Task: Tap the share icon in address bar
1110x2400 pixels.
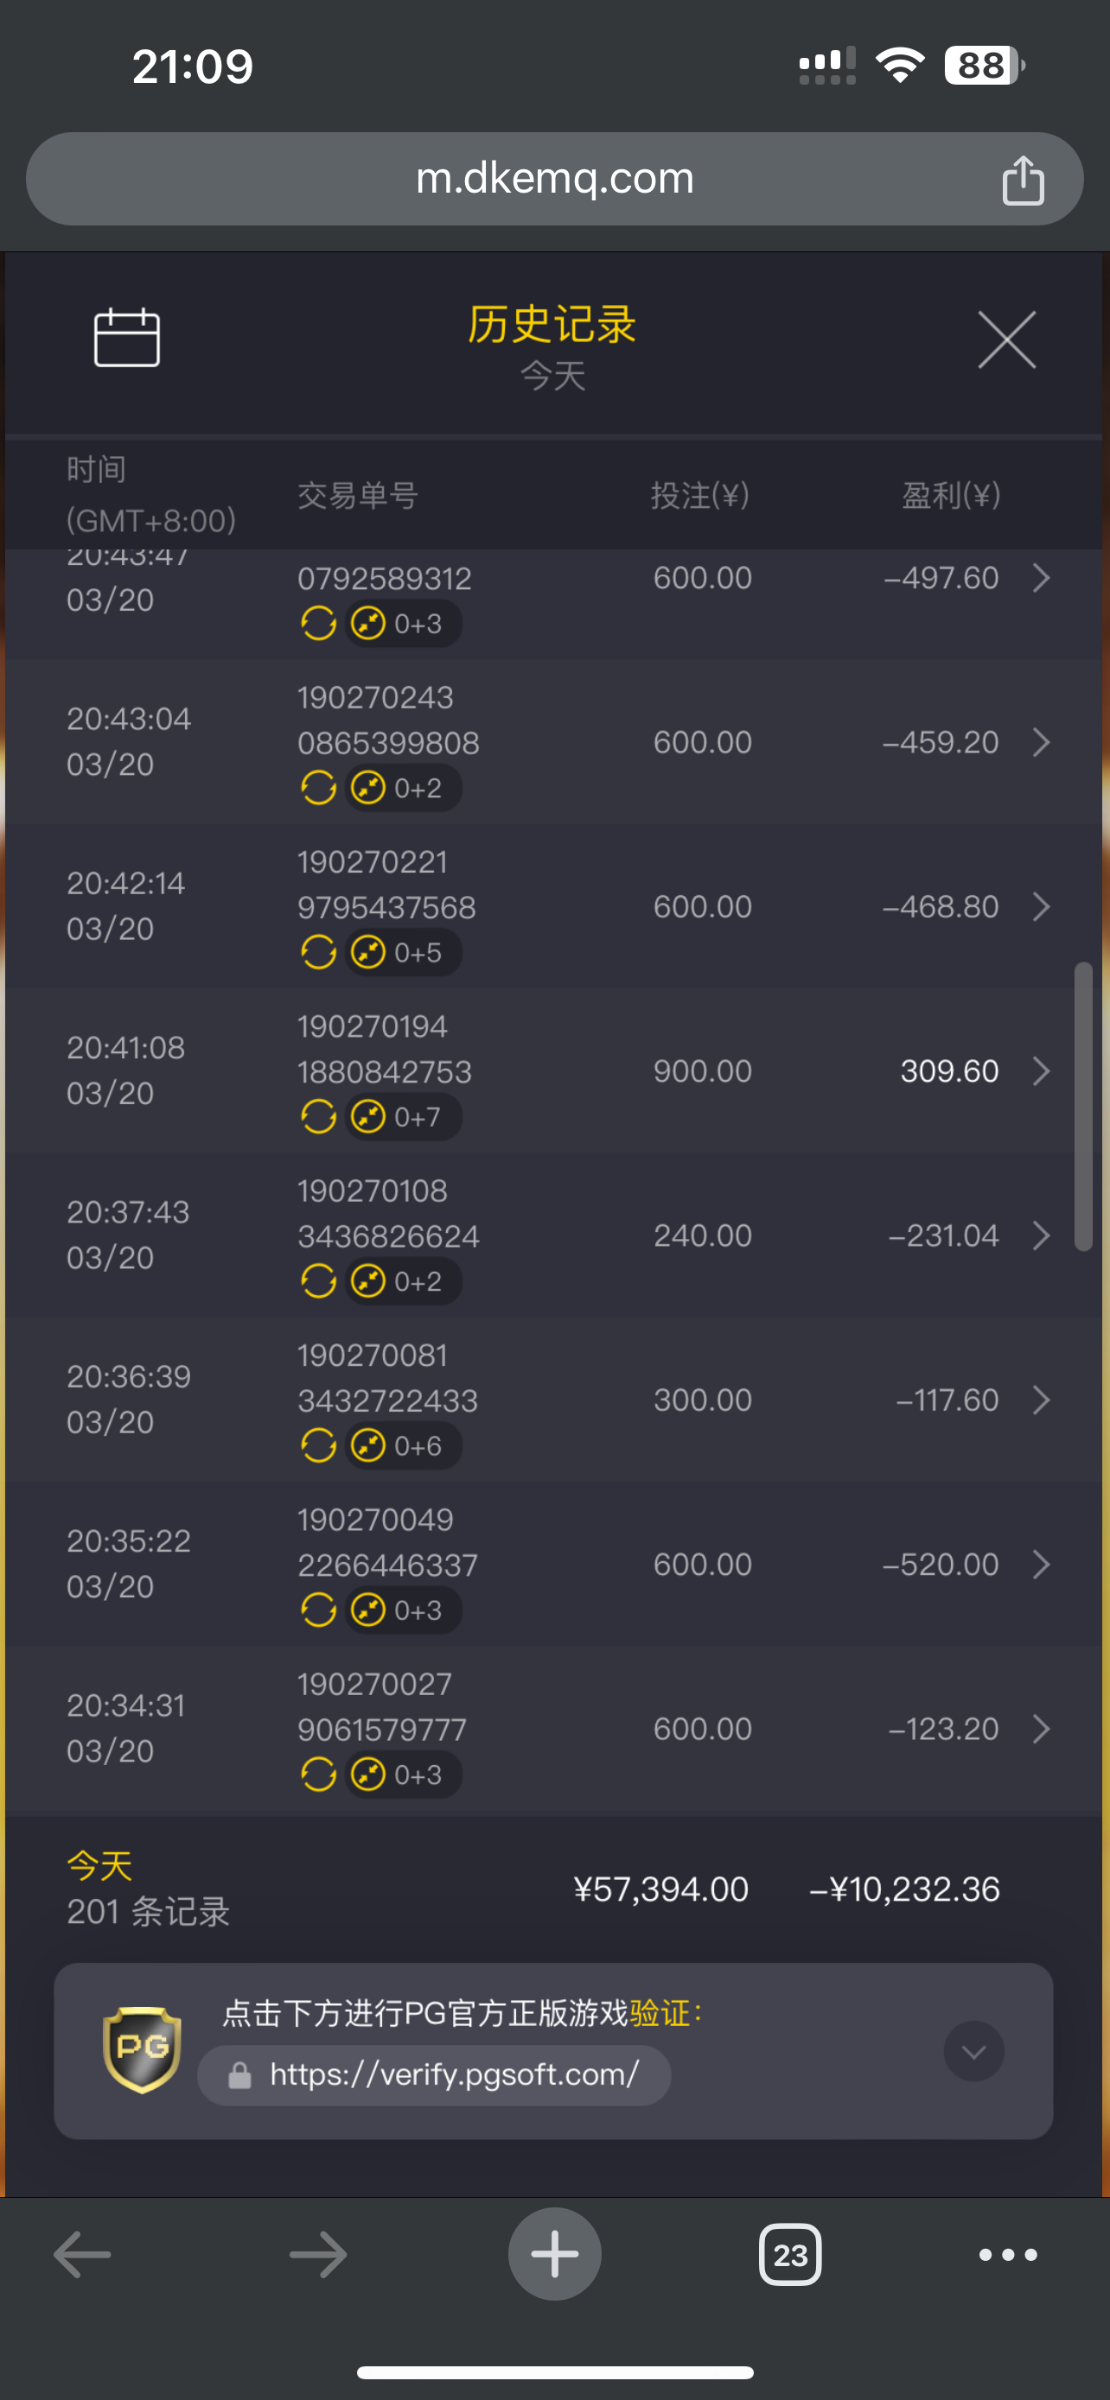Action: point(1022,181)
